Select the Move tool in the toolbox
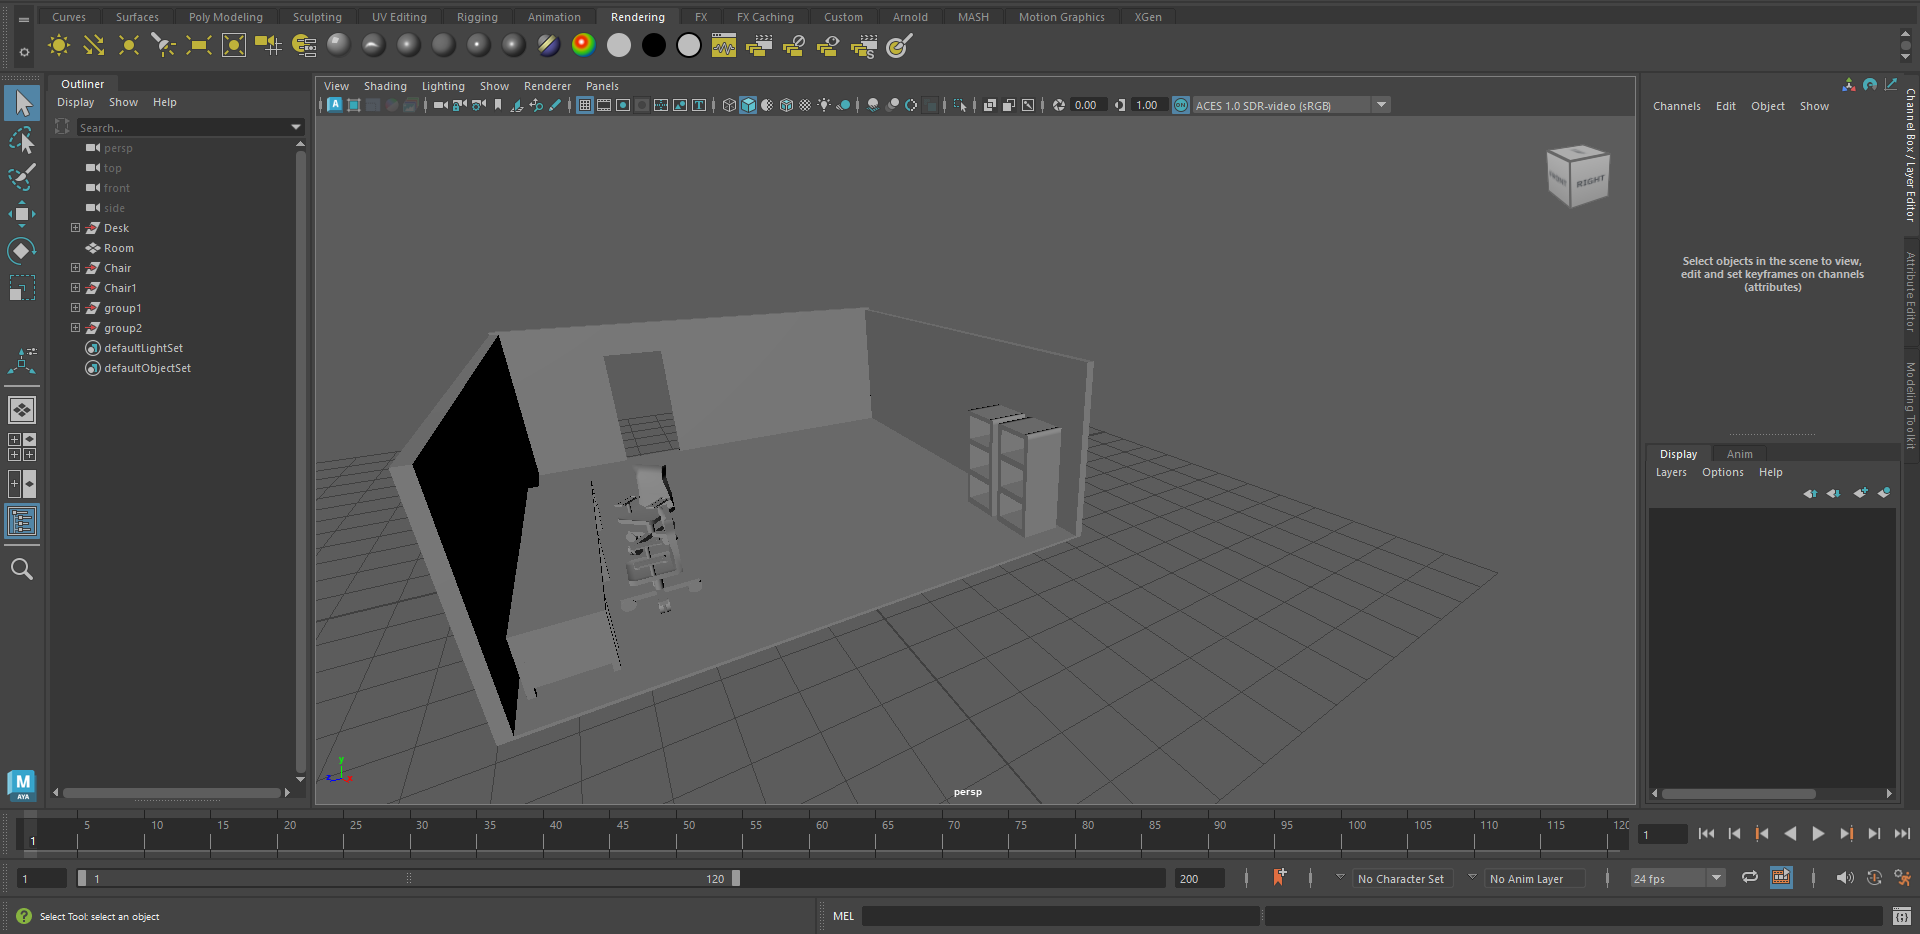 pos(21,214)
